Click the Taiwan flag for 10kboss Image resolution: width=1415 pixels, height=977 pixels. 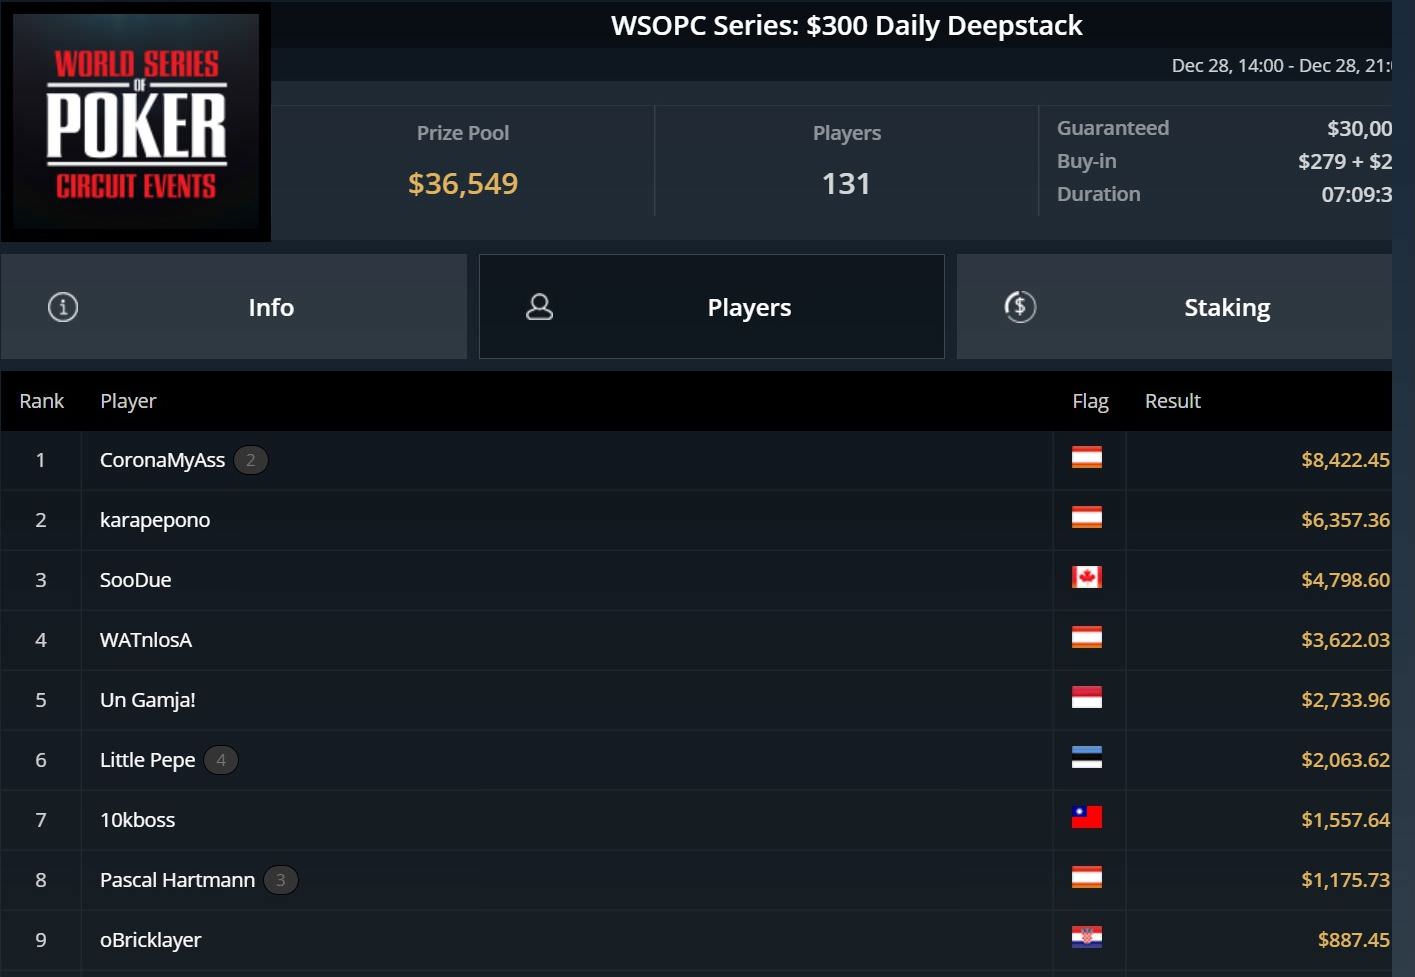1087,818
